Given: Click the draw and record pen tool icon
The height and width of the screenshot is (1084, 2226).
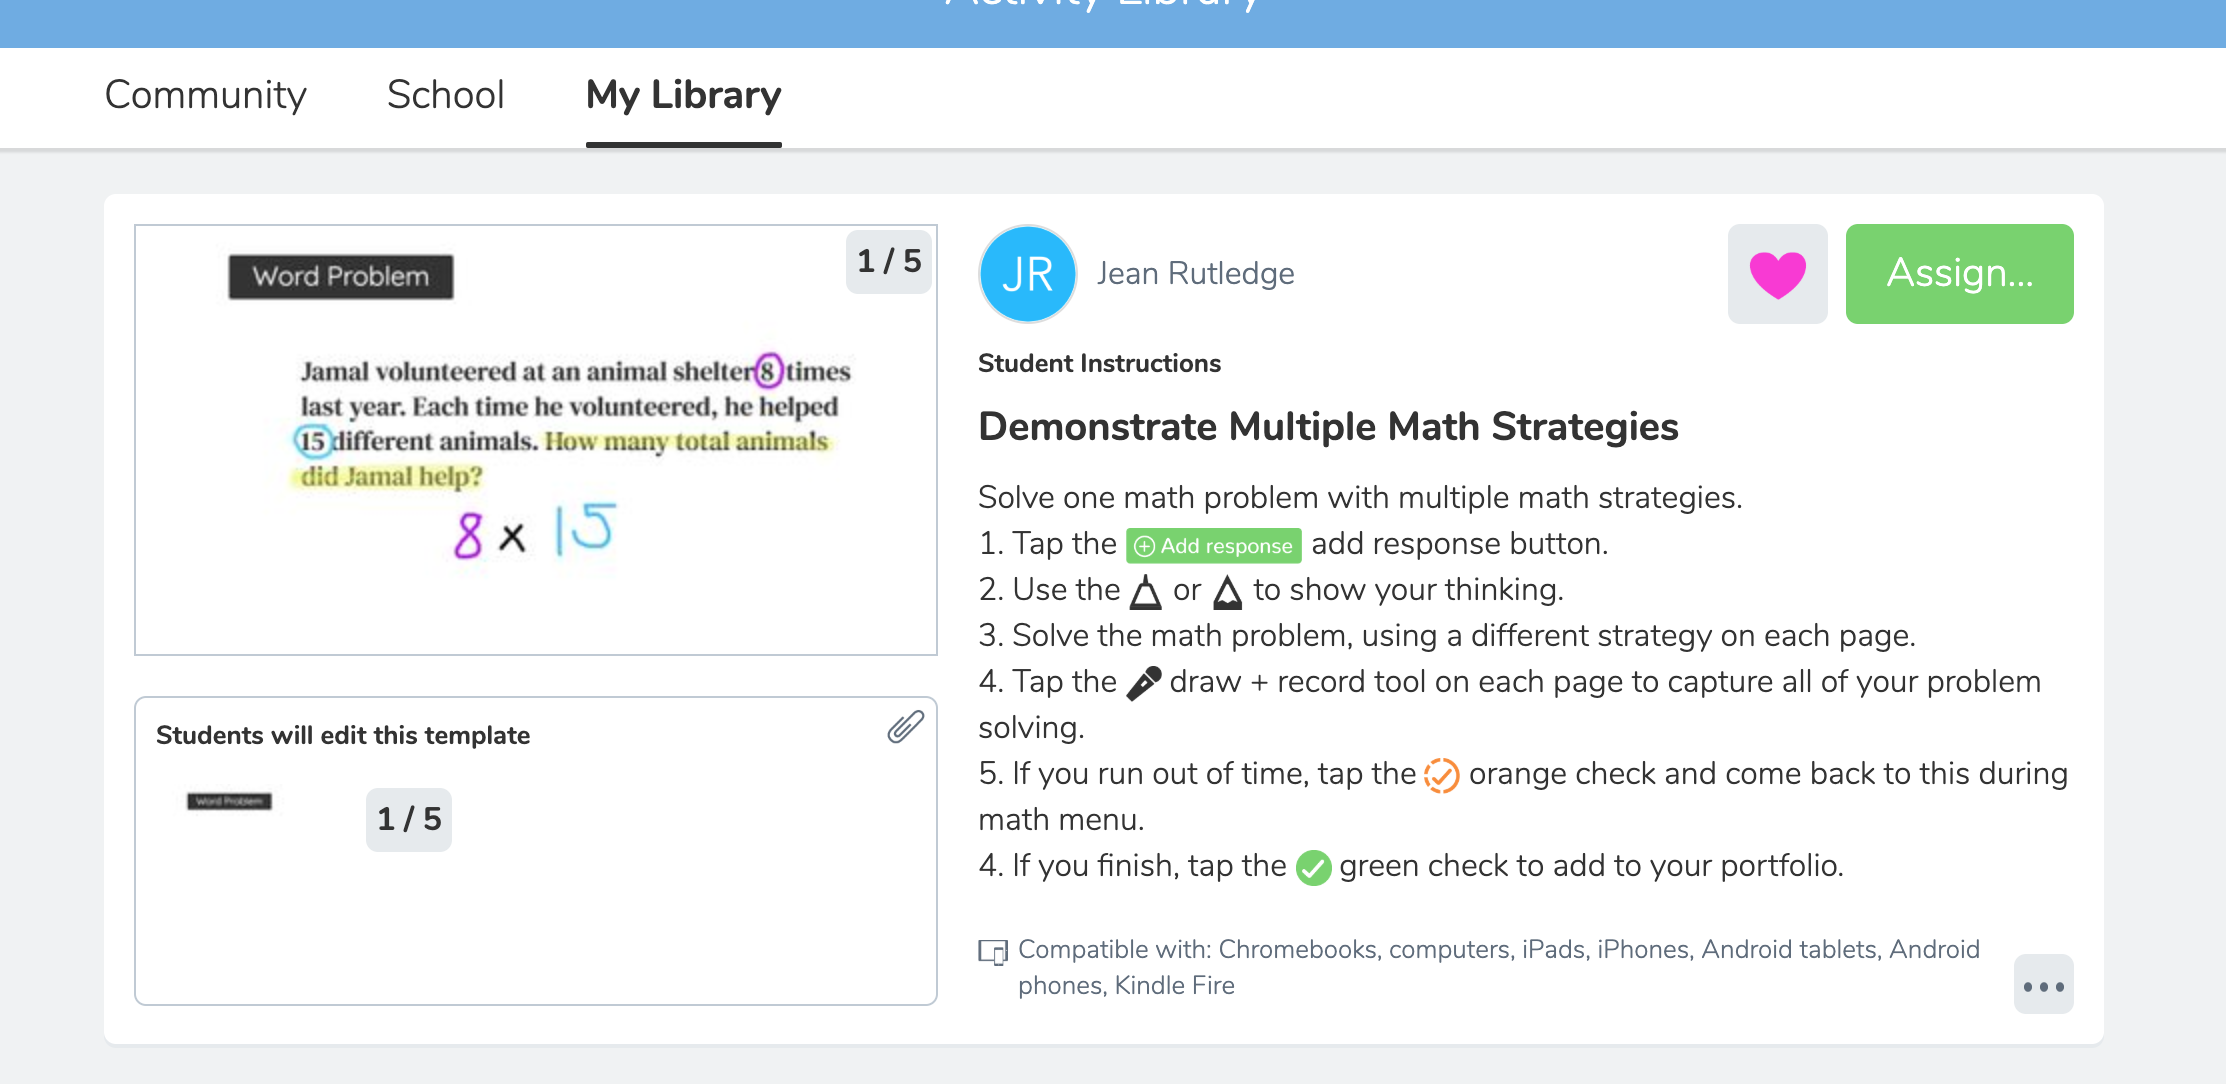Looking at the screenshot, I should [x=1143, y=682].
